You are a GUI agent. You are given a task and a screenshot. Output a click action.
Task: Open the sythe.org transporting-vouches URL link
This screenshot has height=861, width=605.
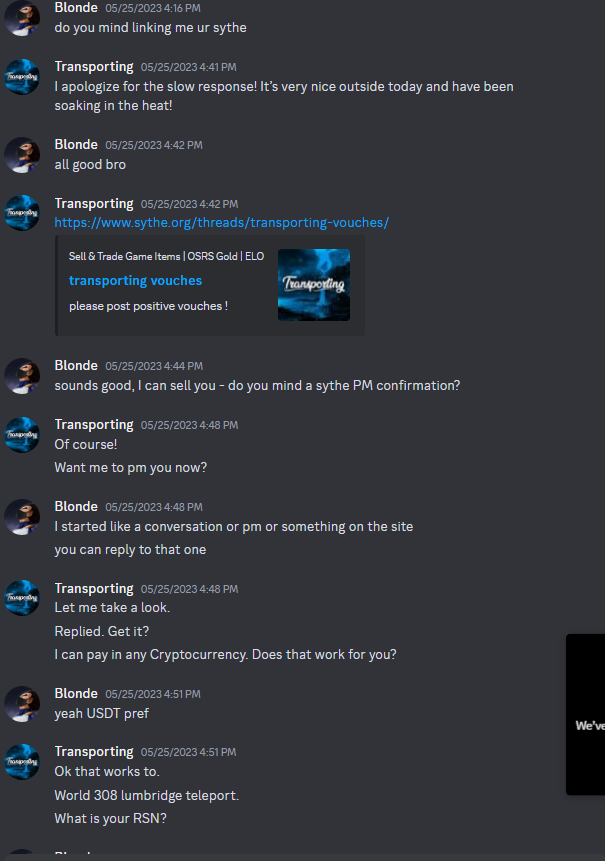[222, 222]
